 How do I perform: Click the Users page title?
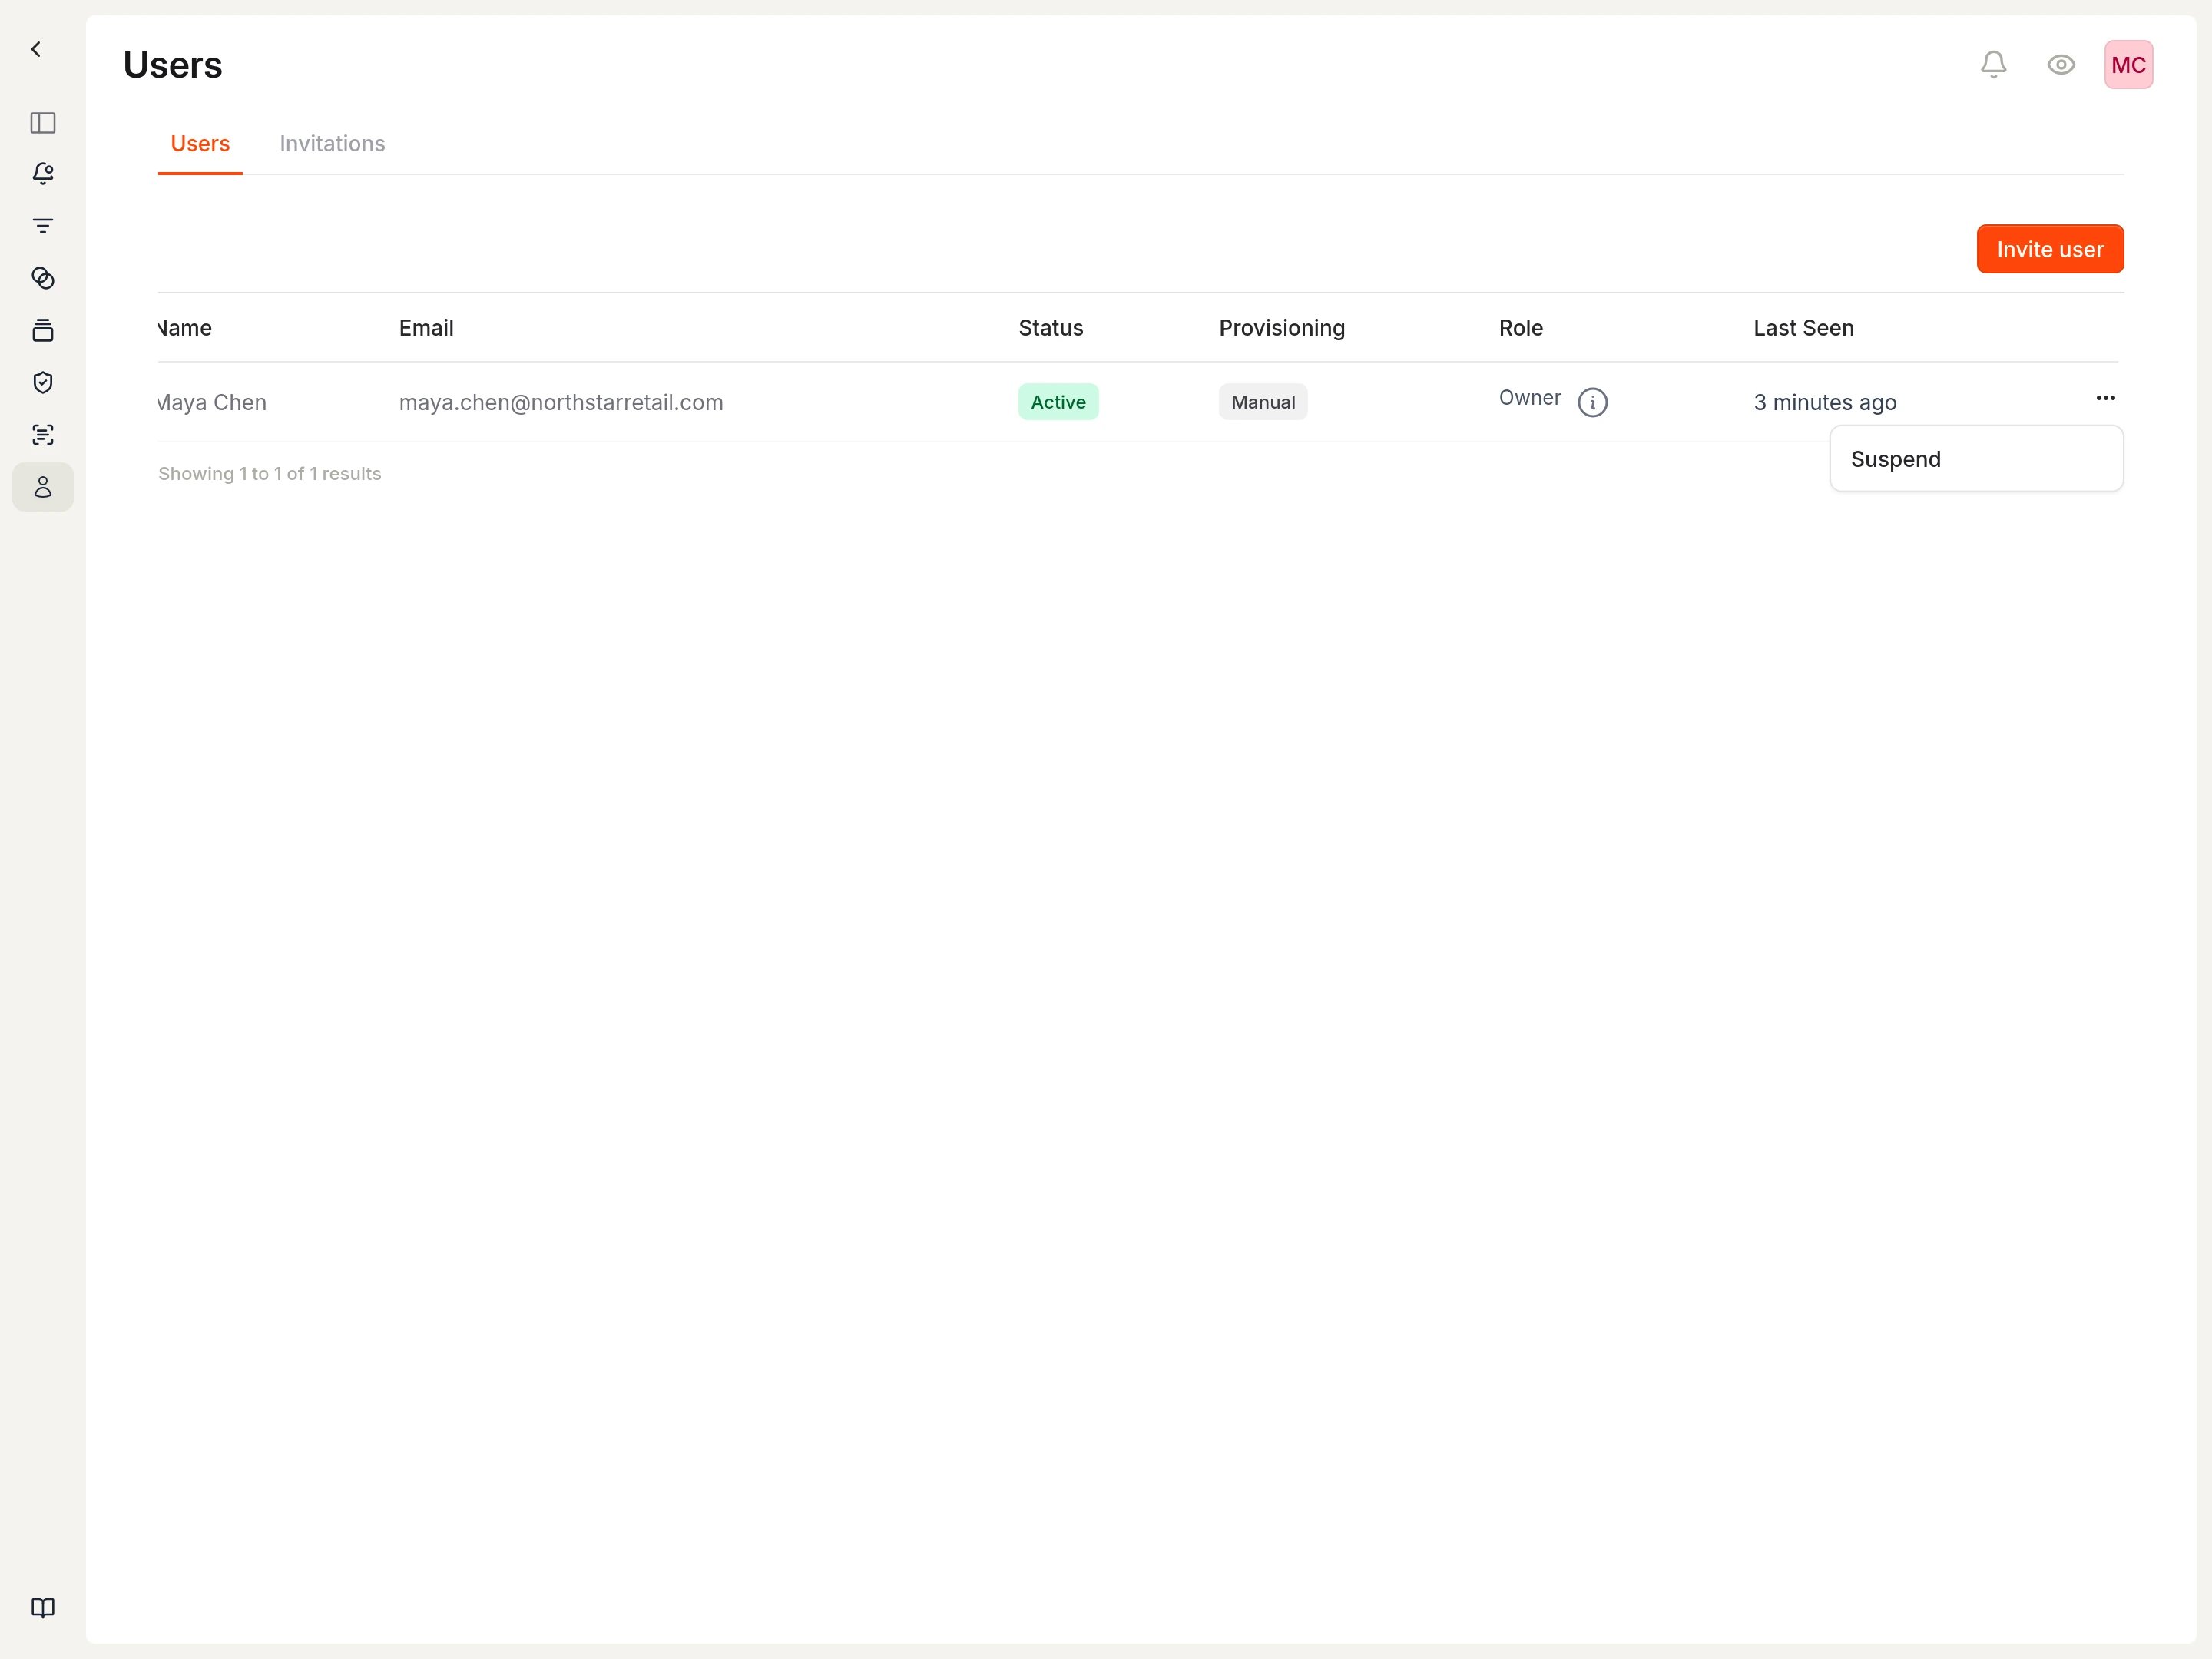coord(173,65)
